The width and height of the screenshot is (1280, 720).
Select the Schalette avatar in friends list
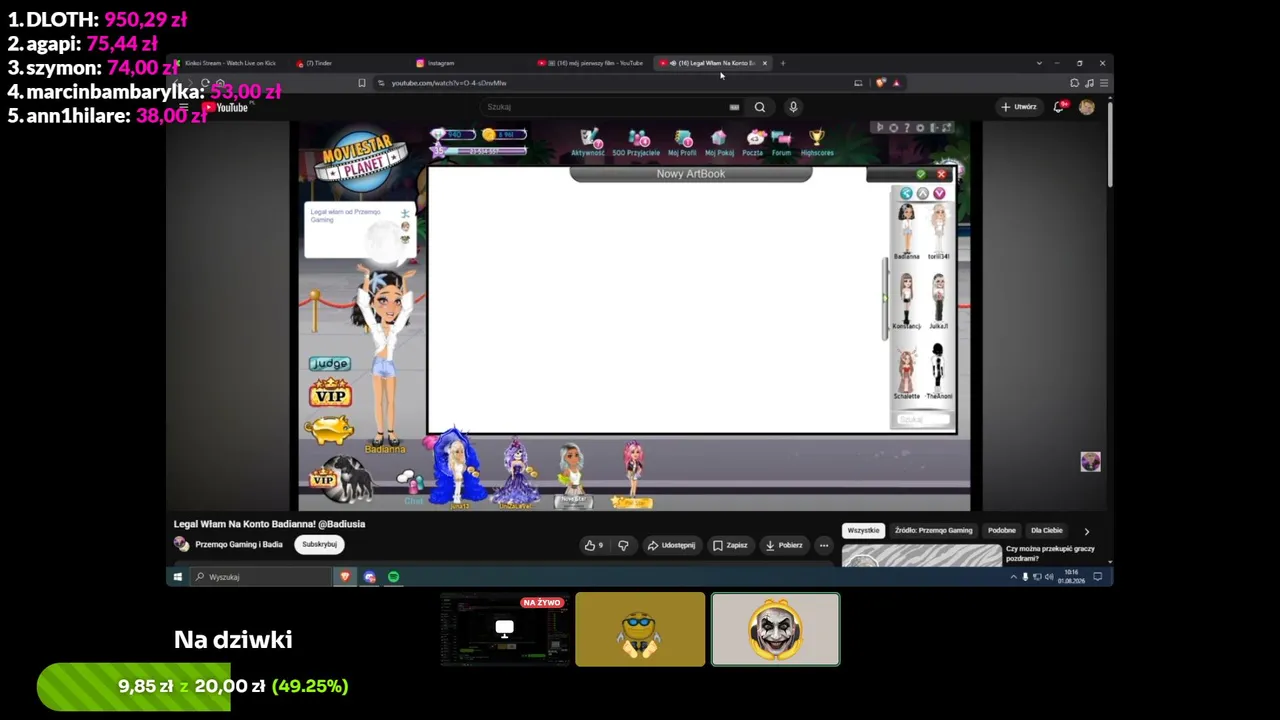tap(906, 372)
